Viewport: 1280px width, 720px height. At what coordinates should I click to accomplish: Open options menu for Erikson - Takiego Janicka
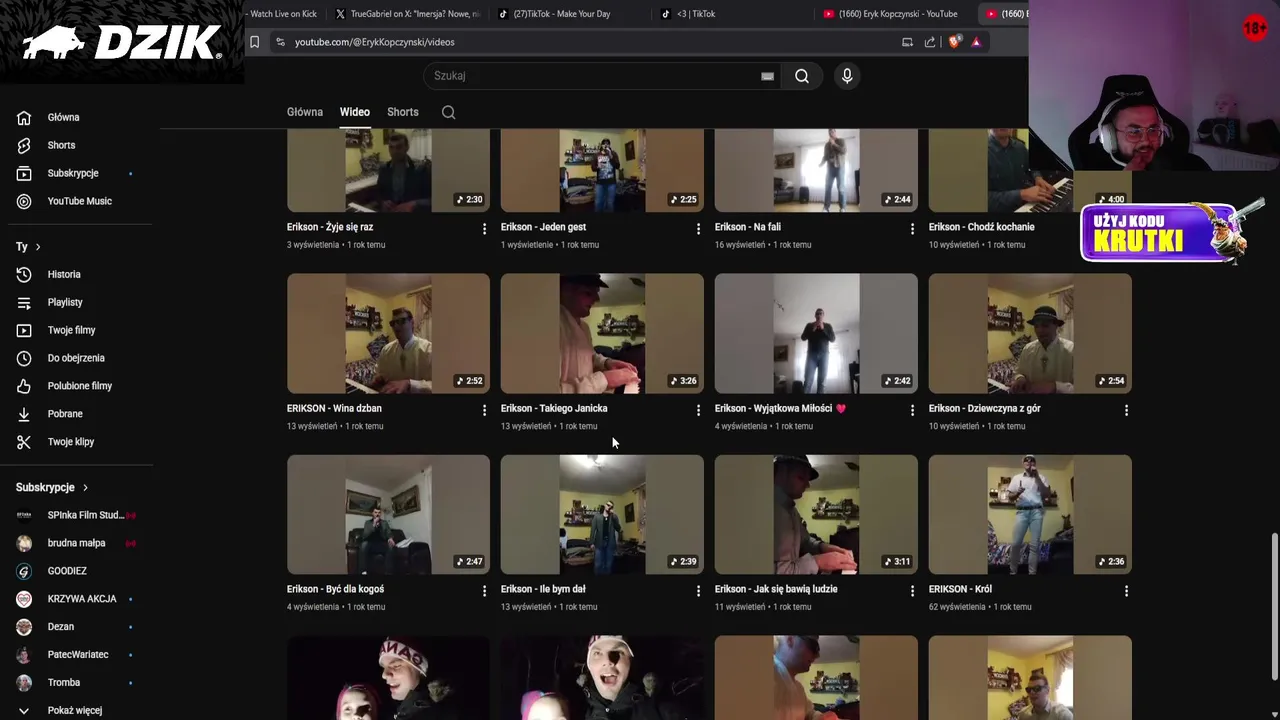click(x=698, y=410)
